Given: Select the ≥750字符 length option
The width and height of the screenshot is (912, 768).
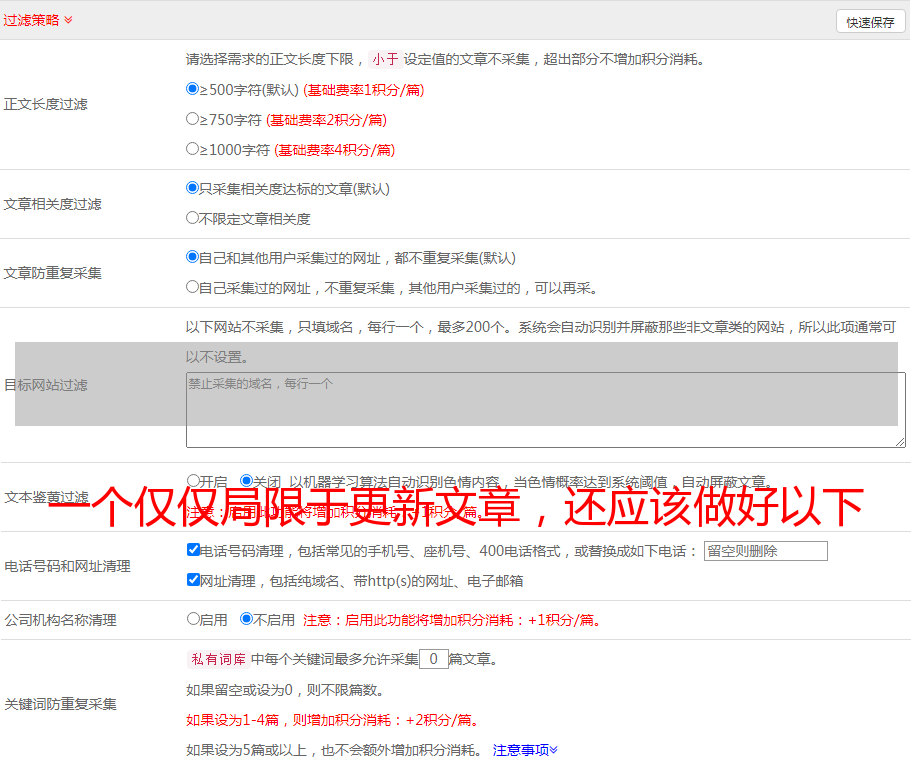Looking at the screenshot, I should click(x=193, y=119).
